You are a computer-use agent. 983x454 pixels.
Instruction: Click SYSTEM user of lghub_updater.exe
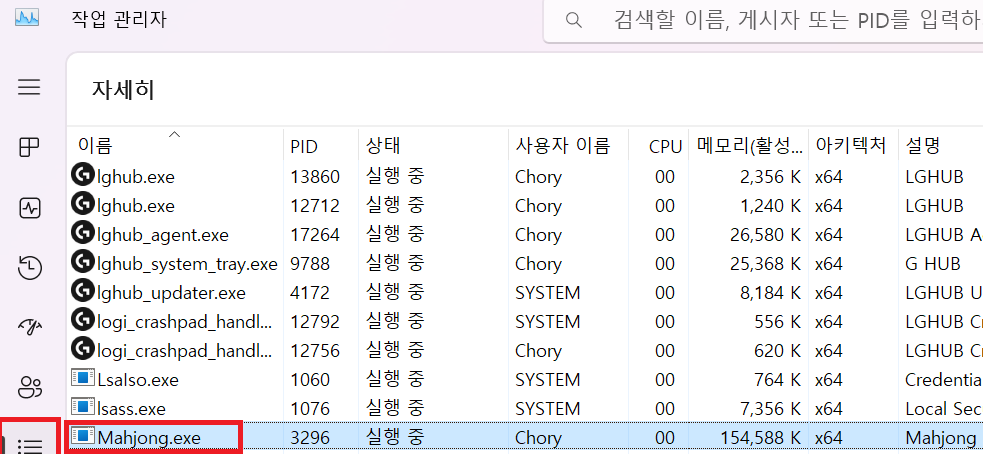(x=548, y=293)
